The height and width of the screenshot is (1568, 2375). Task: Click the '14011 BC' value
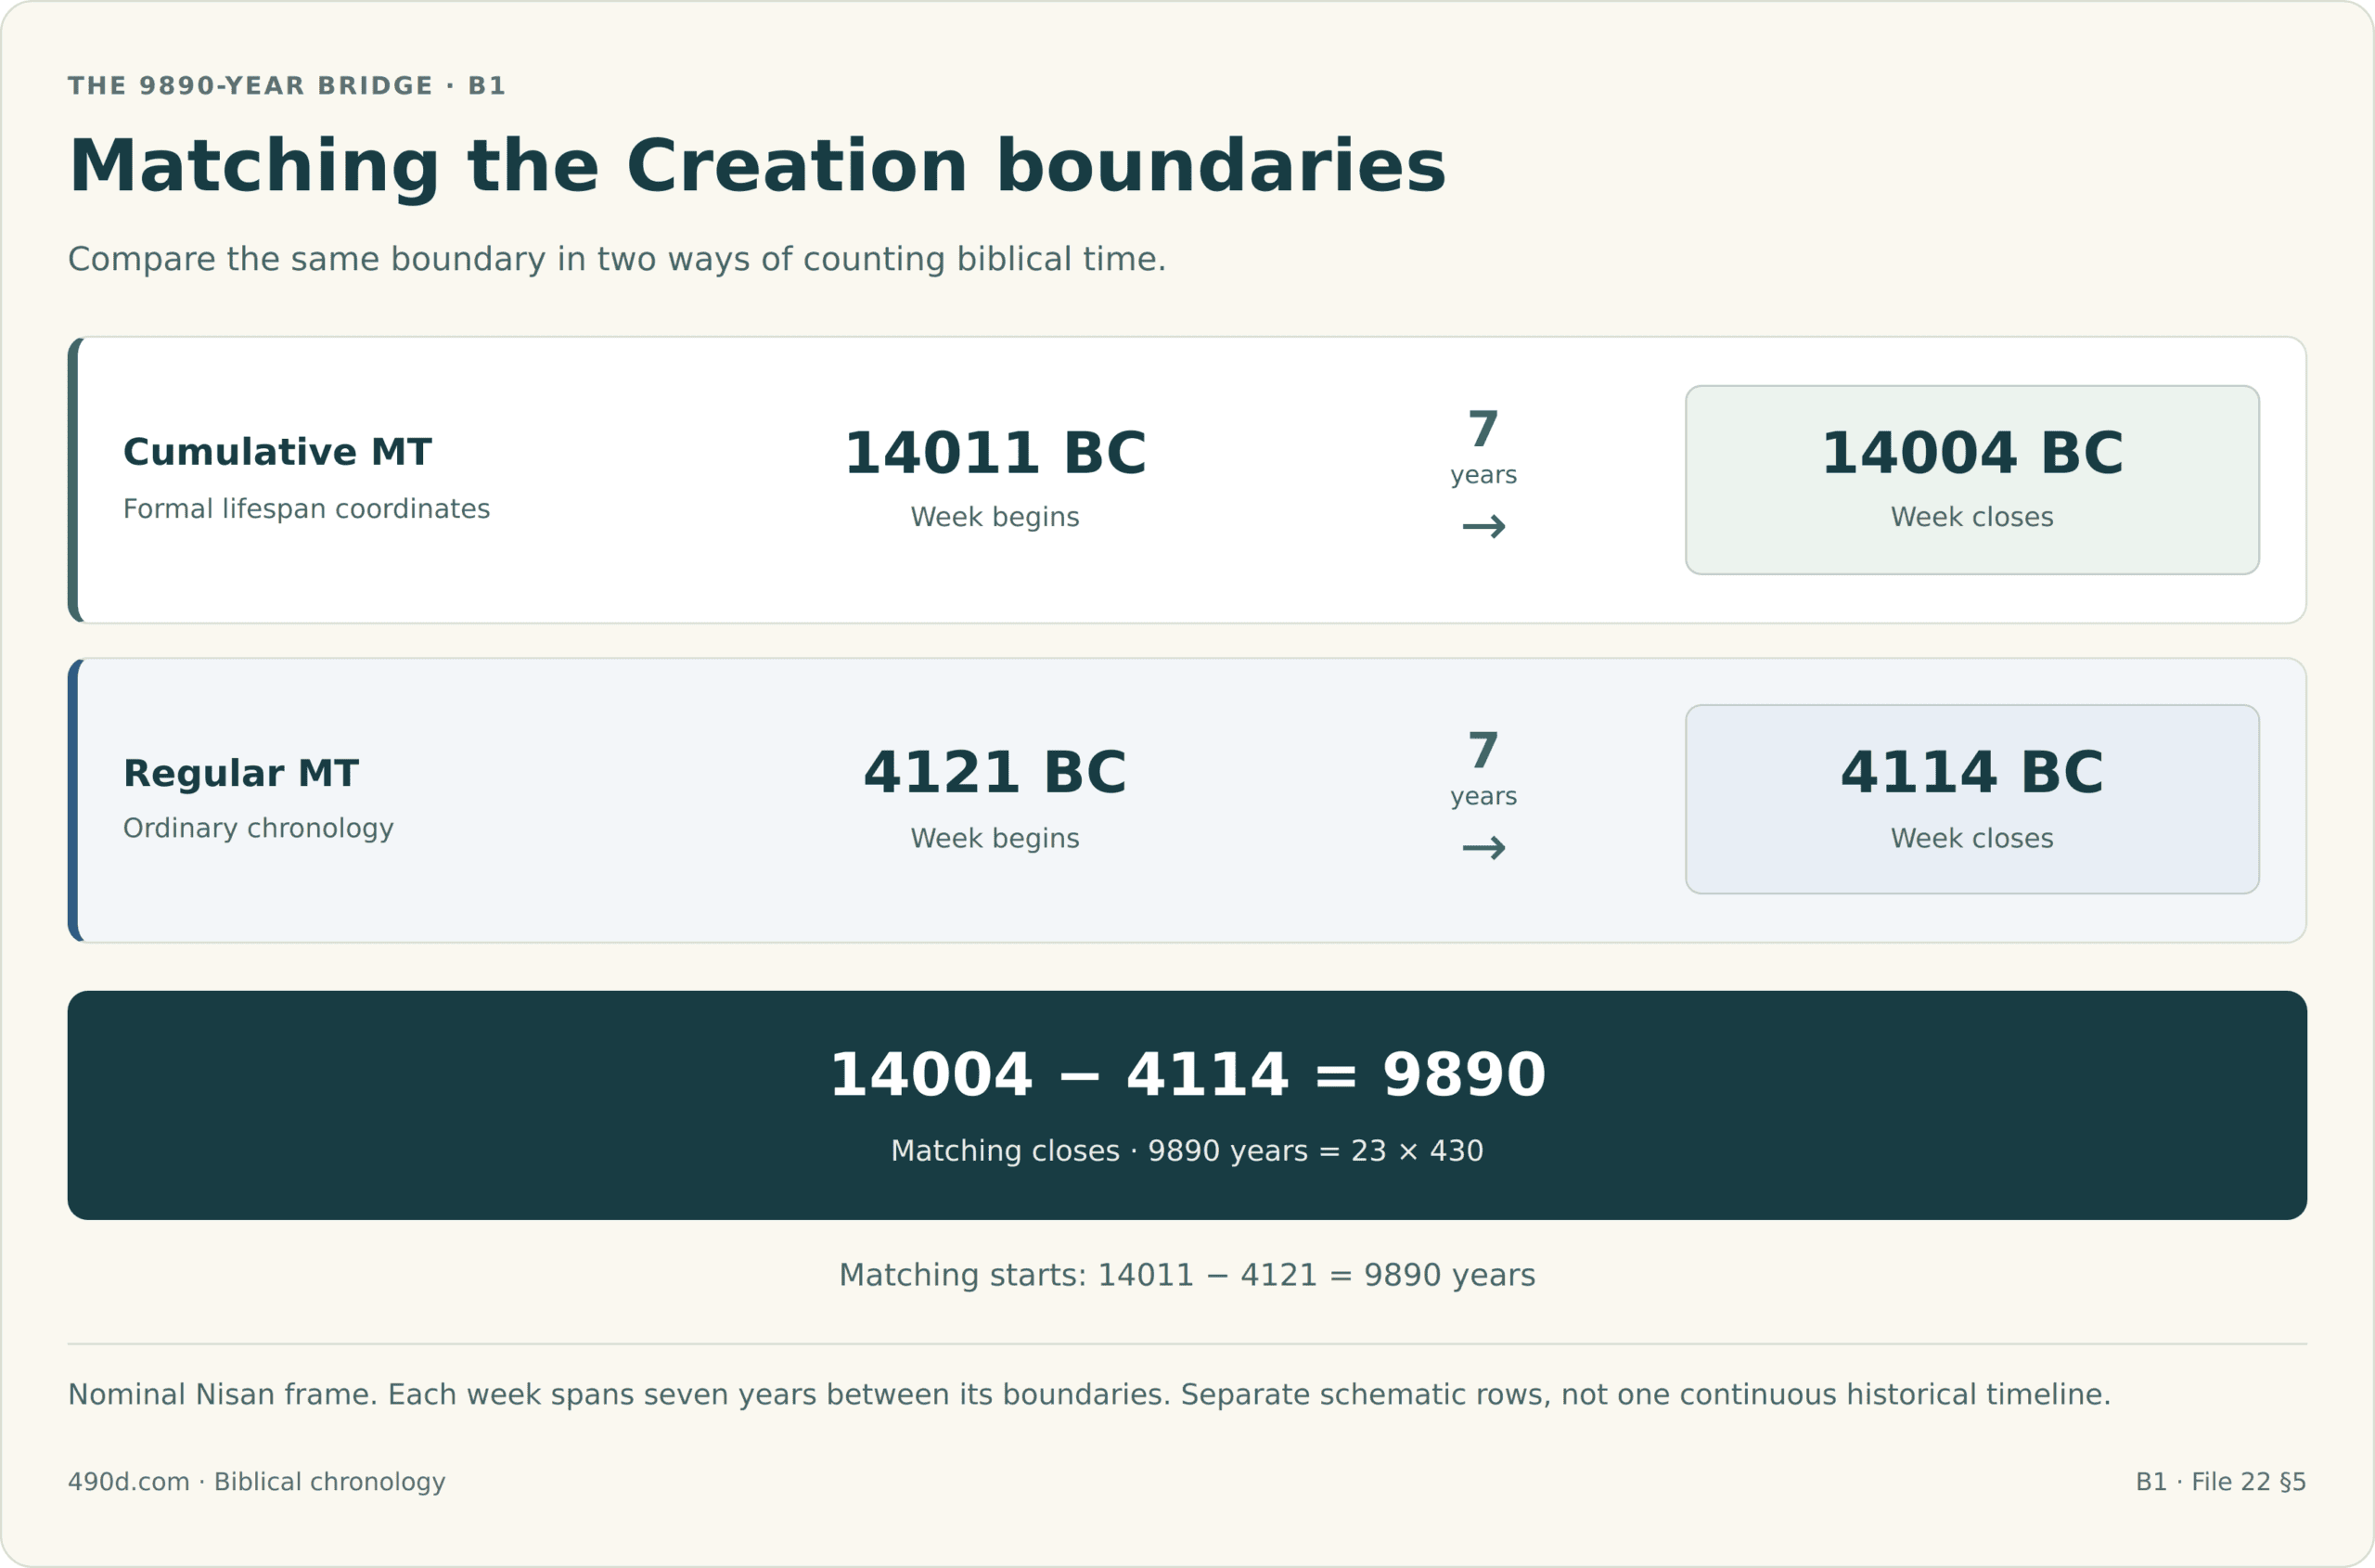click(x=995, y=453)
